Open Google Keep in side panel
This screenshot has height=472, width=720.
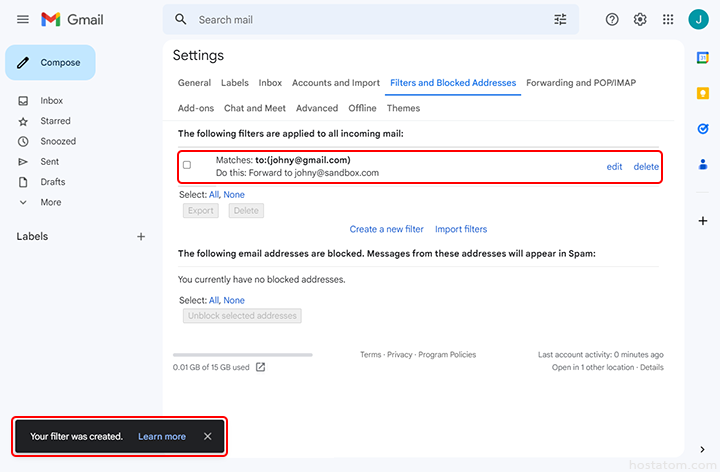[703, 93]
